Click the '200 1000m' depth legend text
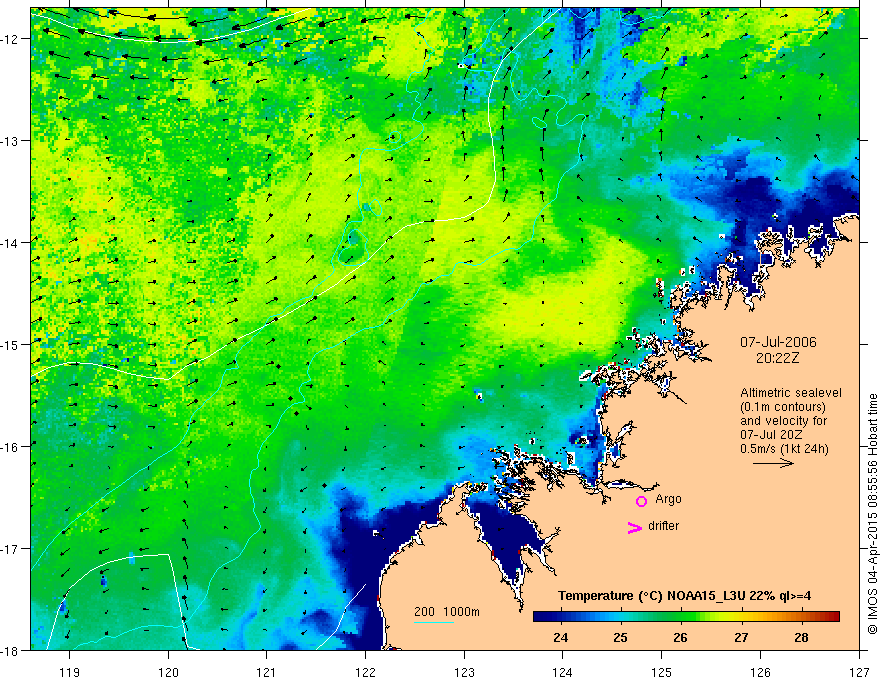This screenshot has height=680, width=880. point(447,612)
